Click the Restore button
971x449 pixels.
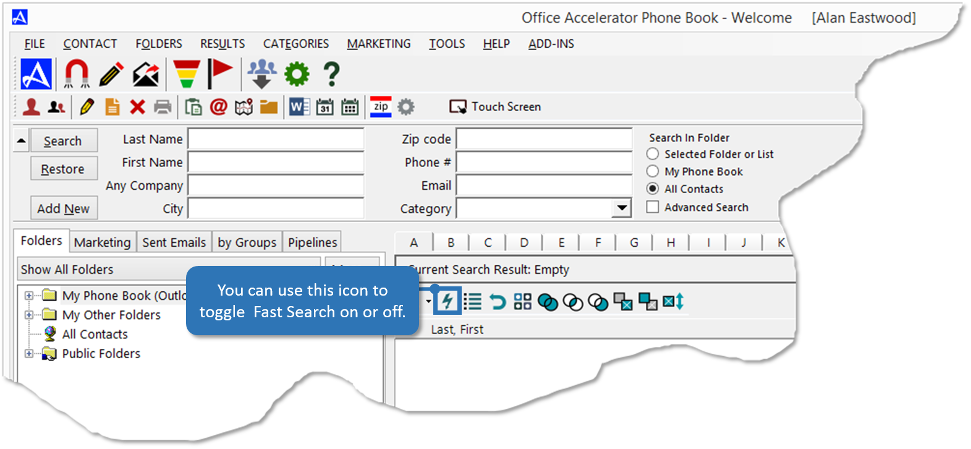(63, 169)
